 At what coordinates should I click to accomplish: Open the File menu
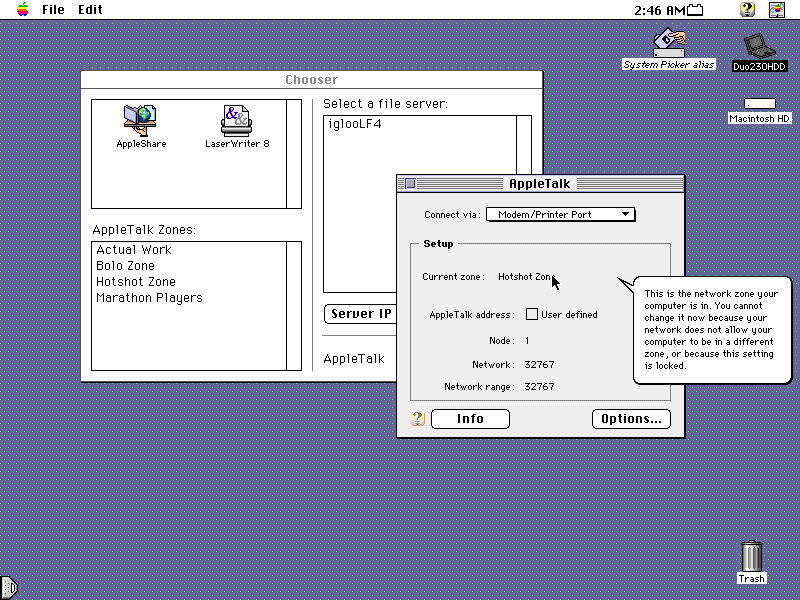coord(53,10)
